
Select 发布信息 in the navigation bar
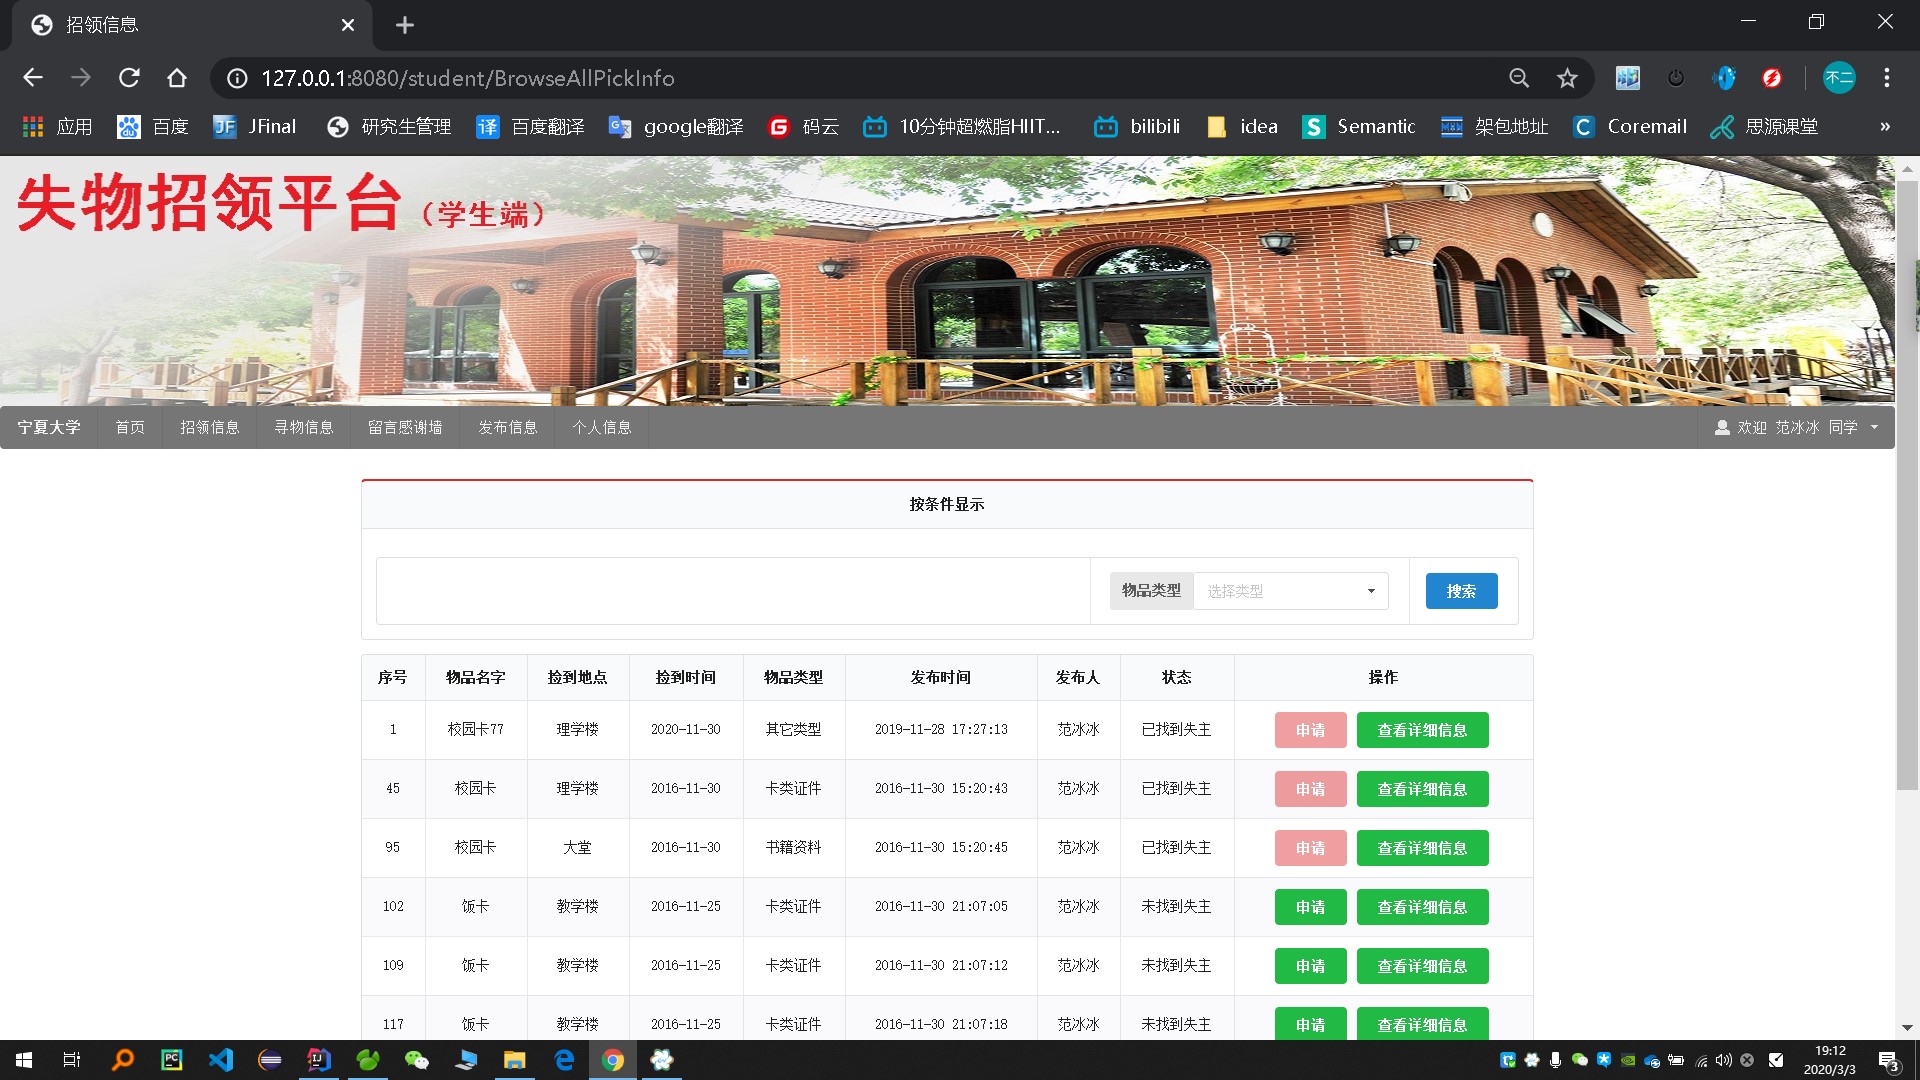tap(508, 427)
